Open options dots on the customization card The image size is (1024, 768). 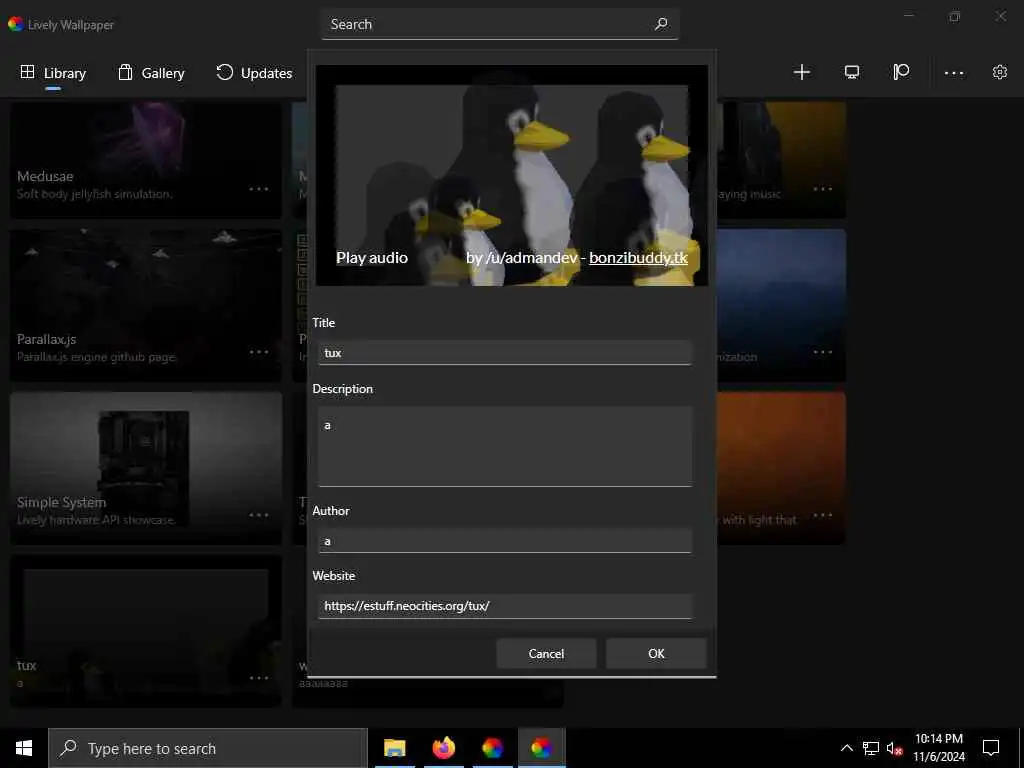pyautogui.click(x=823, y=352)
